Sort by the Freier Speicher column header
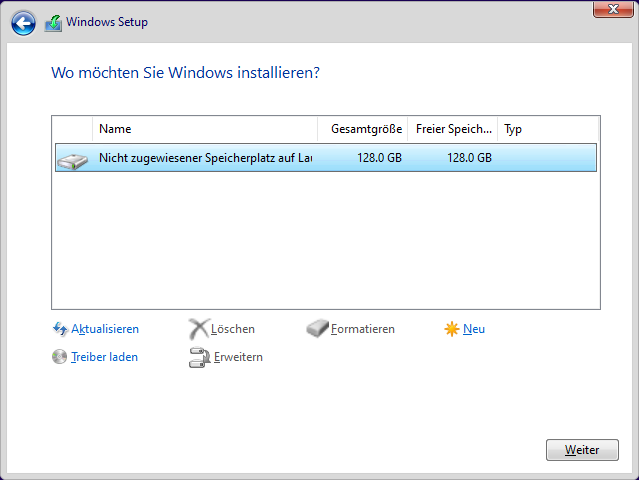 454,129
